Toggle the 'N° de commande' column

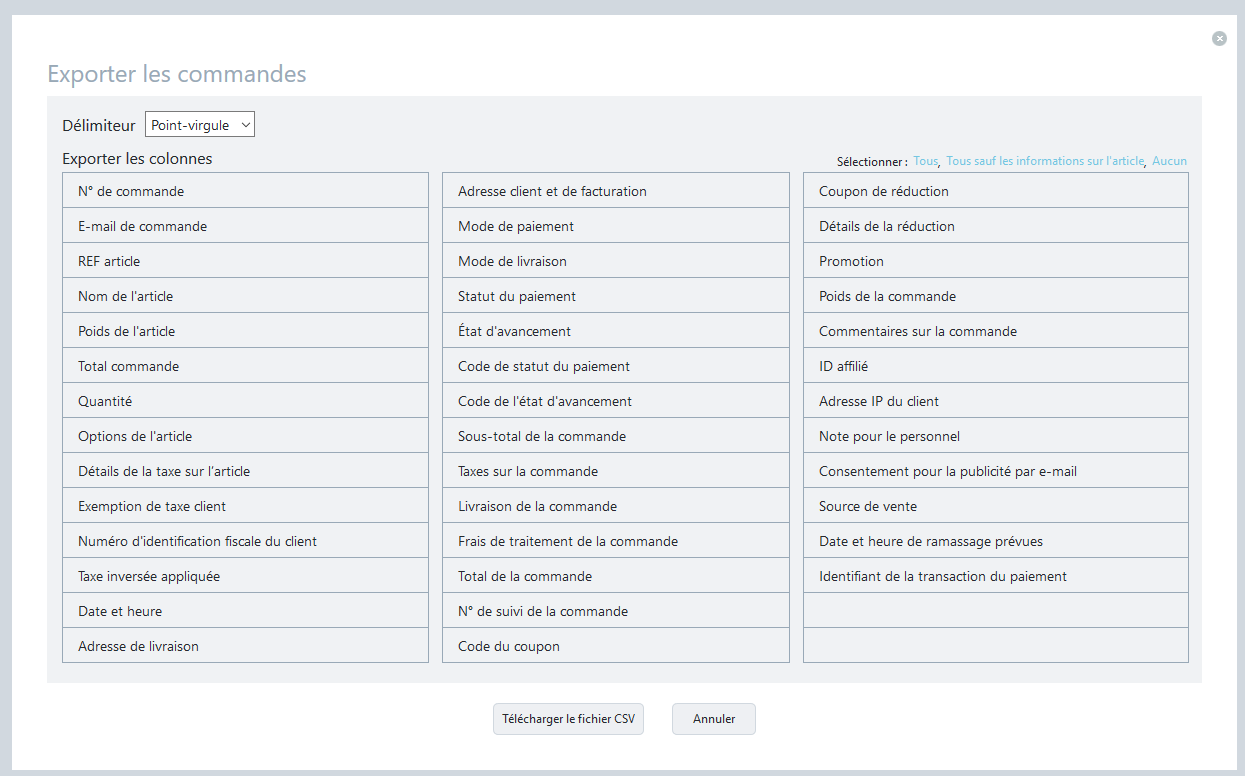pos(245,191)
